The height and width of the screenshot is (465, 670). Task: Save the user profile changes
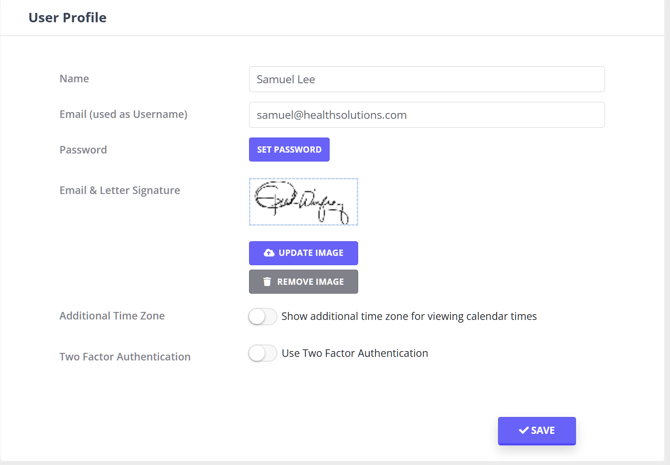(537, 430)
